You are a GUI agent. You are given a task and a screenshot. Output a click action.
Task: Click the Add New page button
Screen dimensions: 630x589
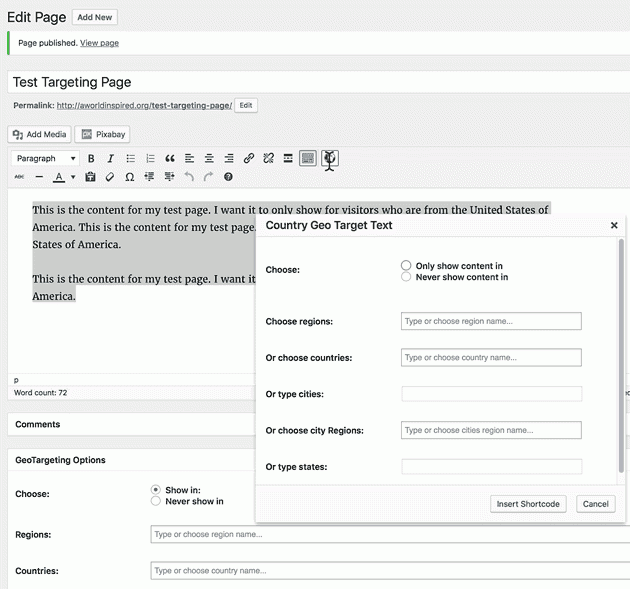pos(95,17)
